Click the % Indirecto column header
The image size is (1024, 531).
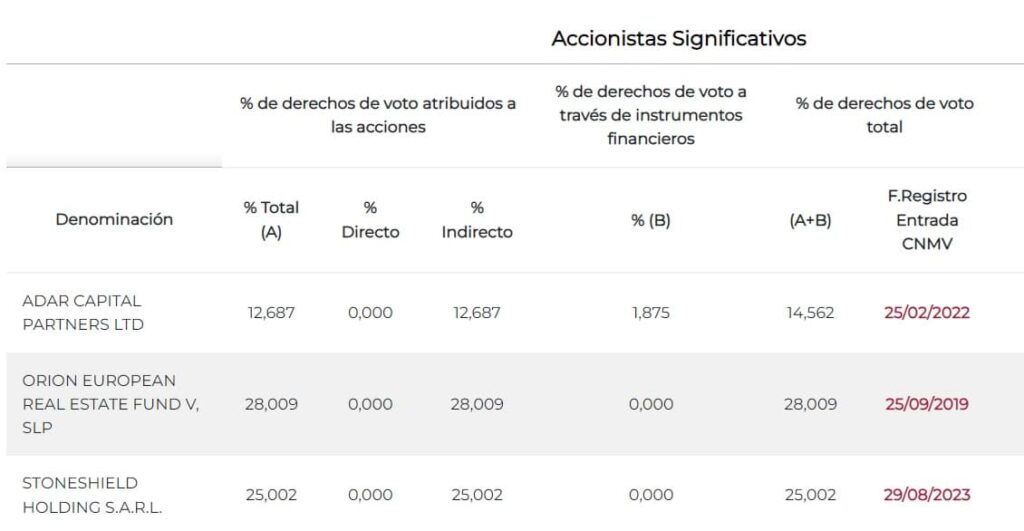pos(477,219)
